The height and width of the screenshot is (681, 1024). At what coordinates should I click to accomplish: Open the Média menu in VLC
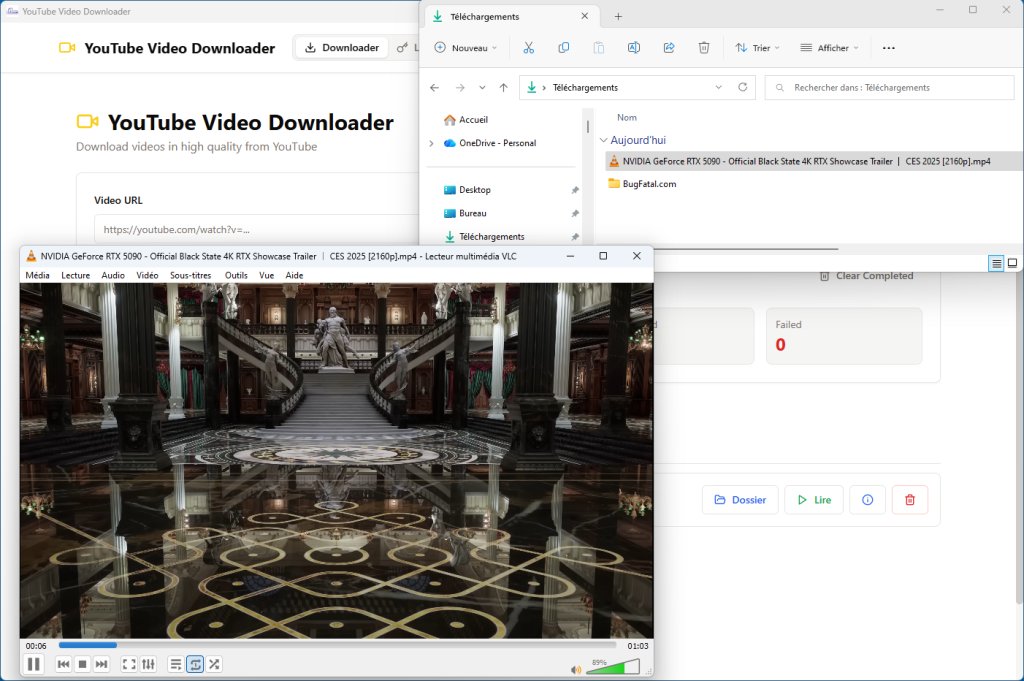[37, 275]
